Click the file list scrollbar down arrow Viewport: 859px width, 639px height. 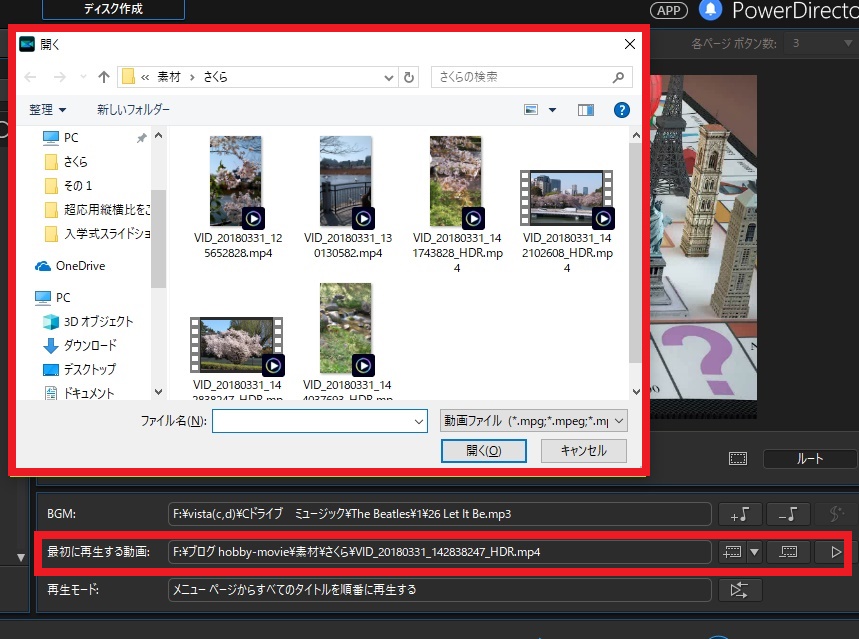[636, 392]
